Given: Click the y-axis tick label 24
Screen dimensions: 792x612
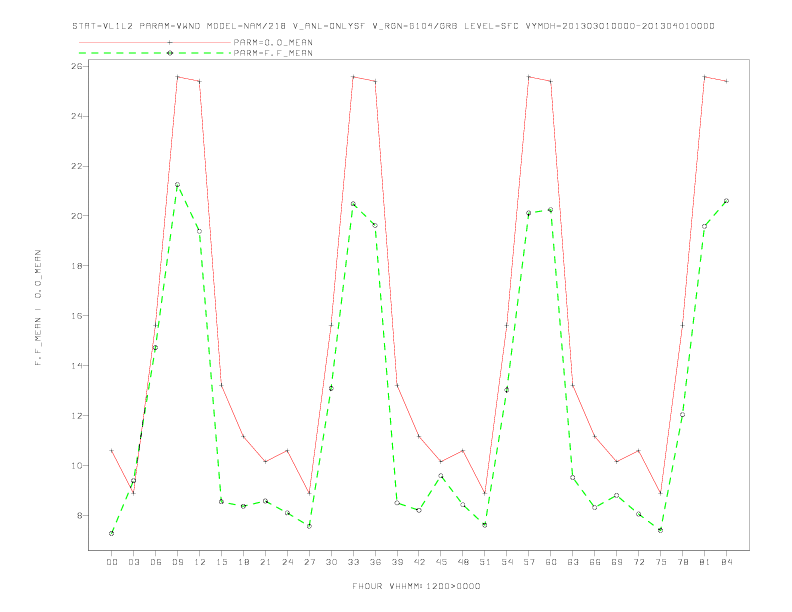Looking at the screenshot, I should [x=77, y=116].
